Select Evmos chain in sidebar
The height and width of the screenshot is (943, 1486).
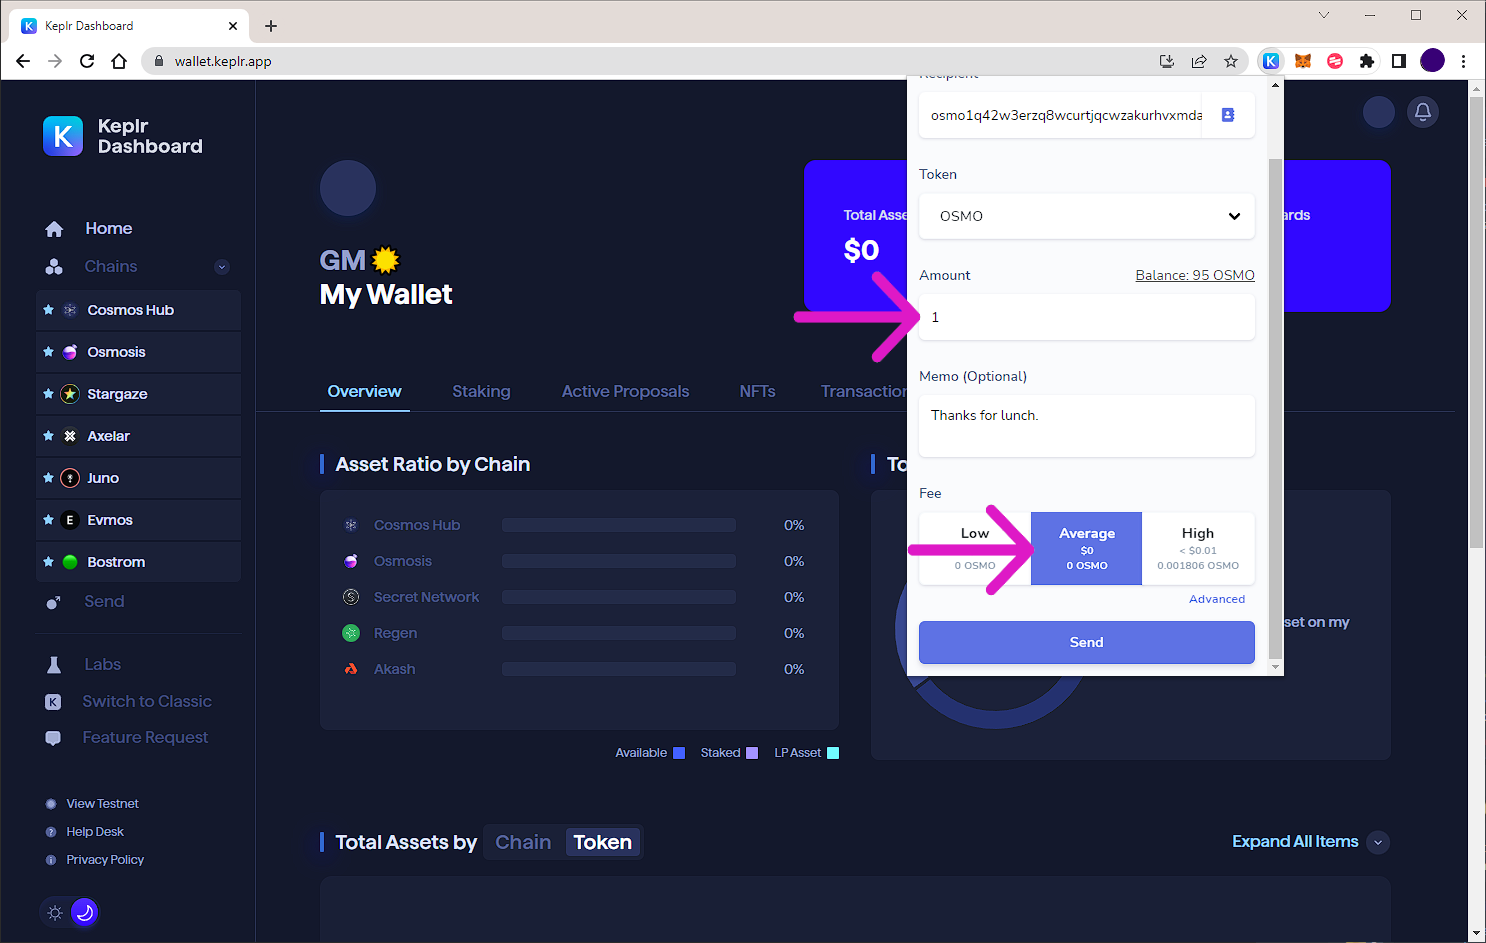point(139,520)
